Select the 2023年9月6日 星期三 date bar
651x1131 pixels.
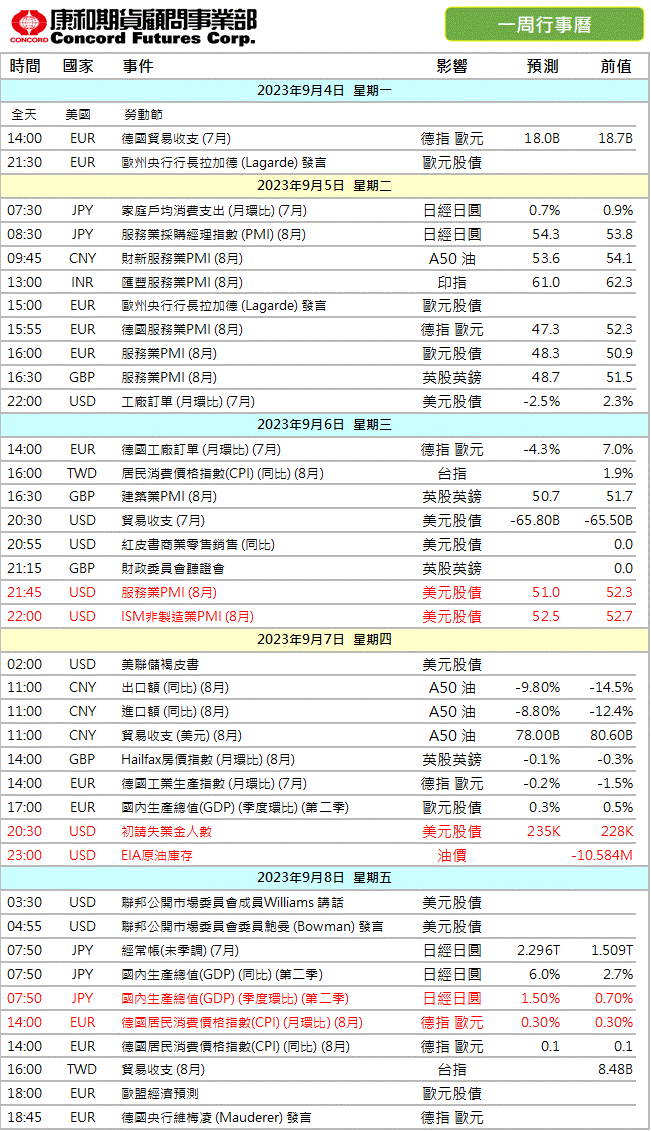tap(325, 425)
